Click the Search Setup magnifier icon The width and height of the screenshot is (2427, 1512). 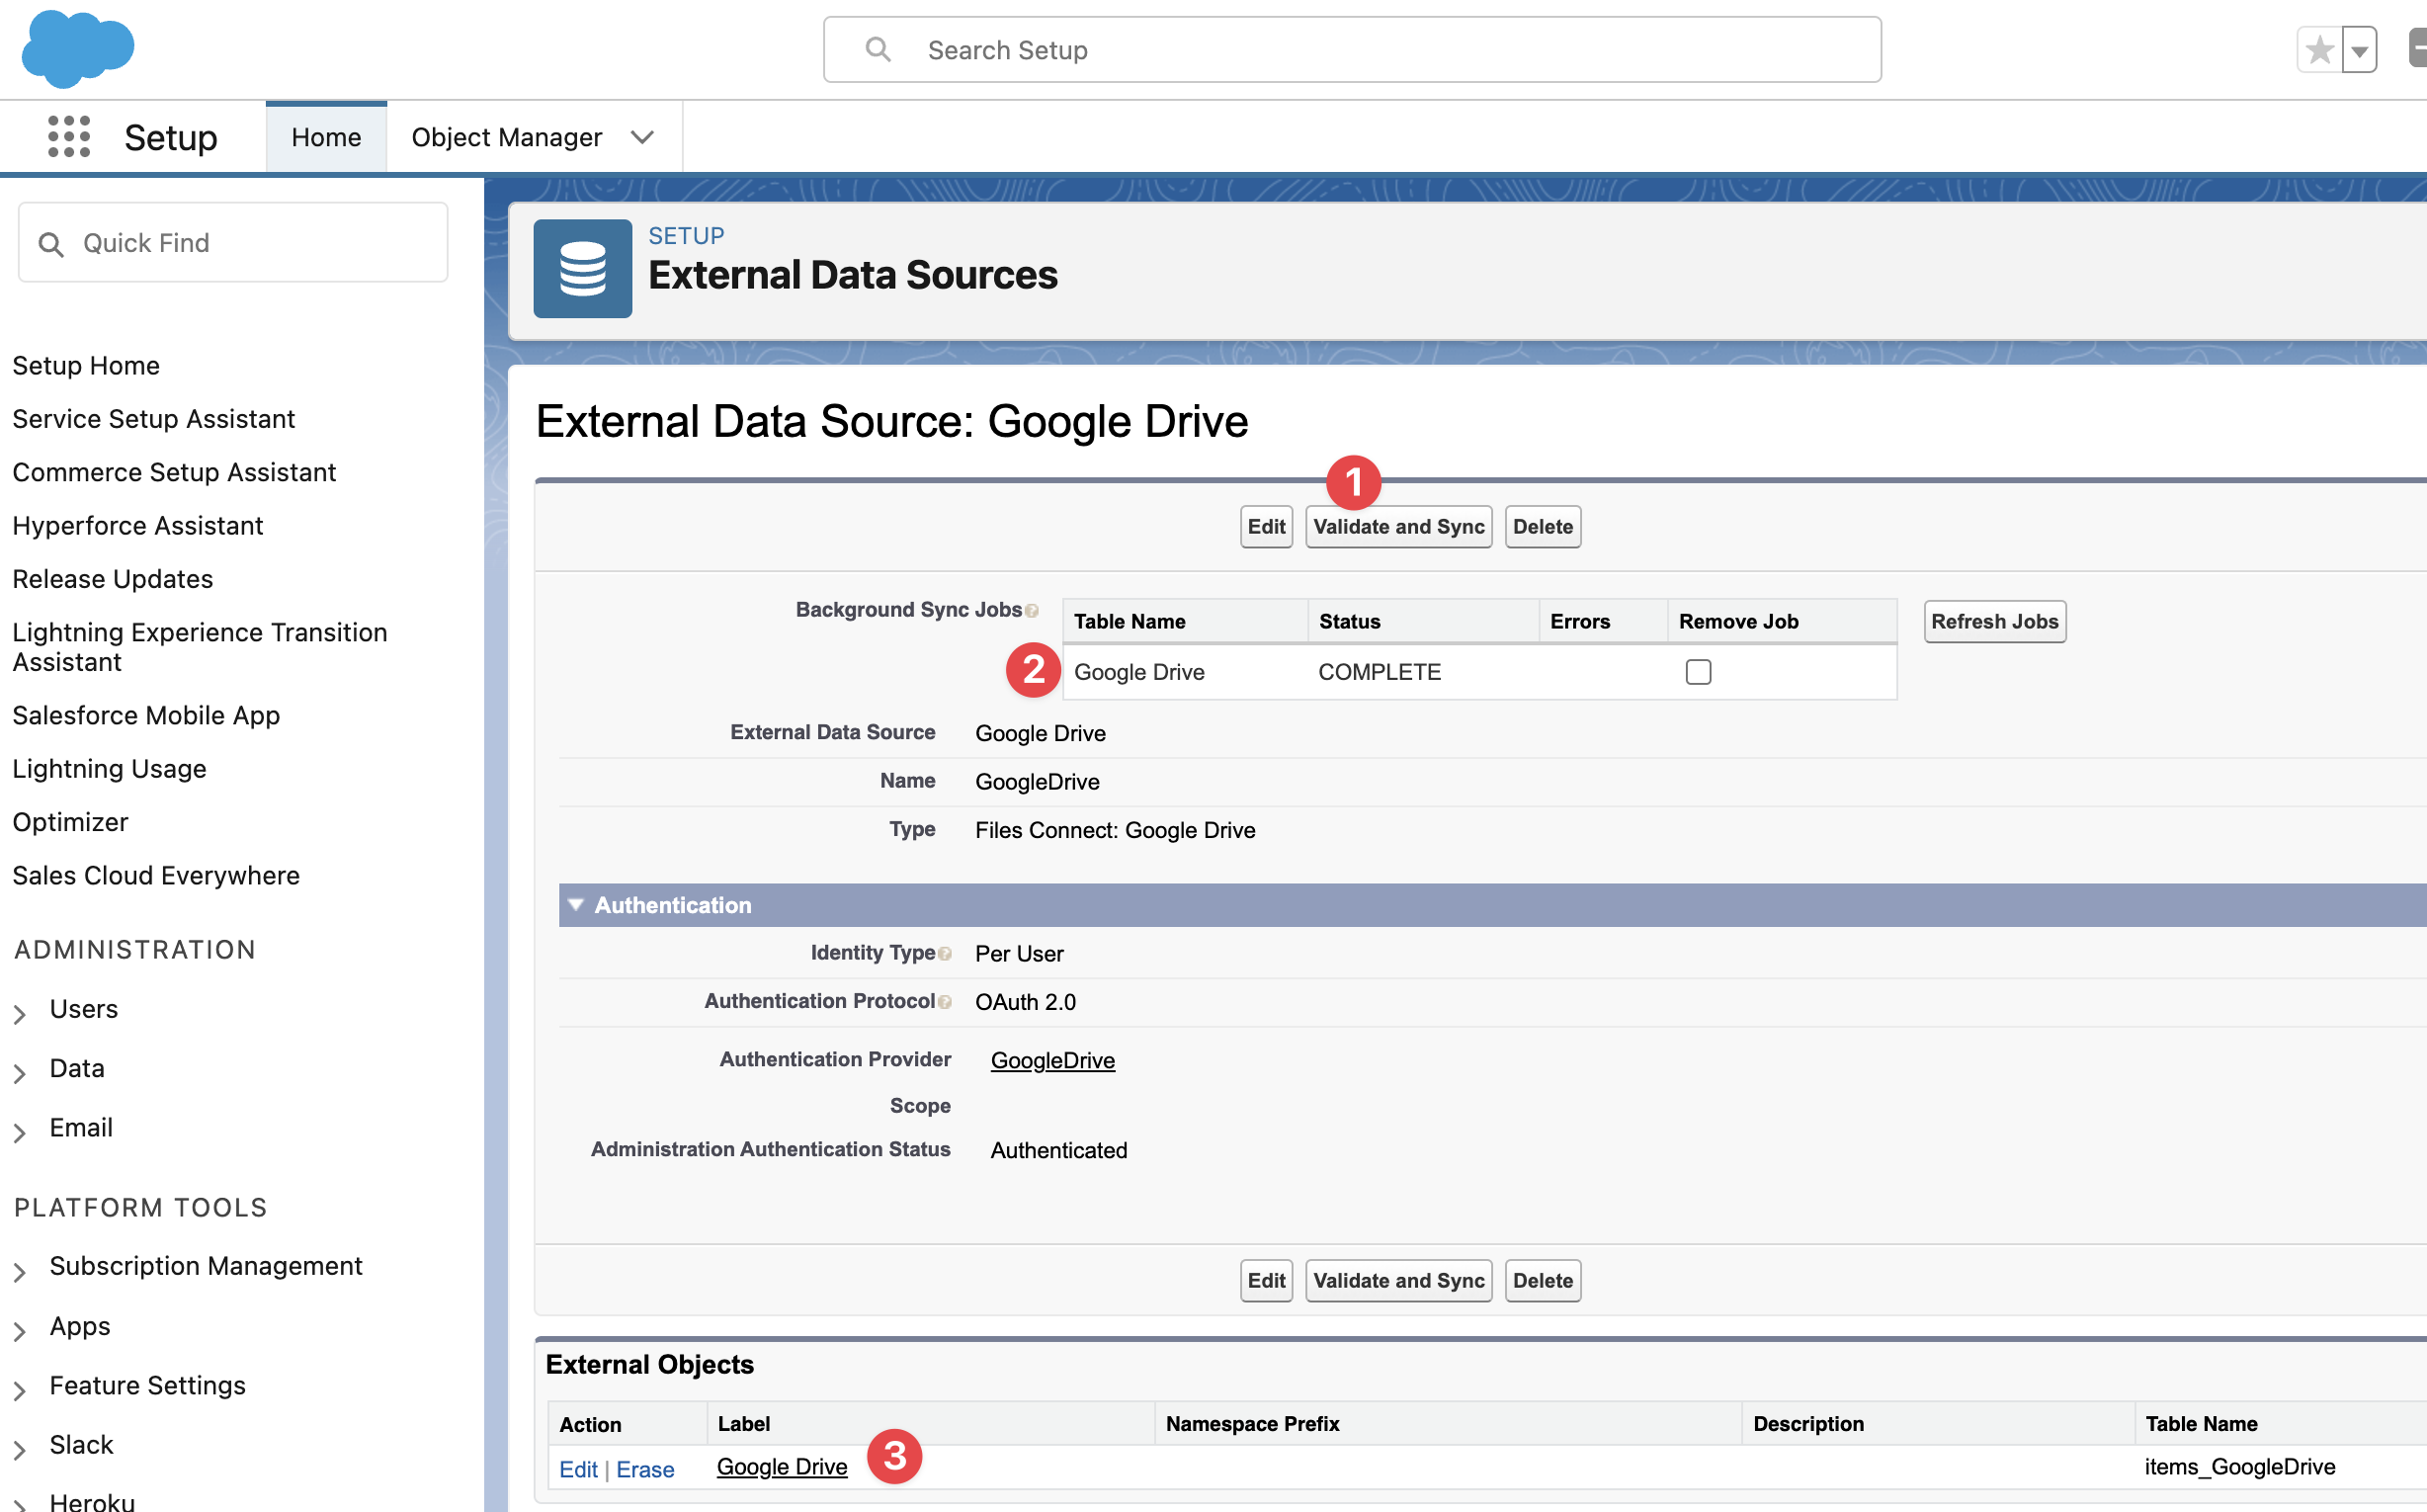point(877,49)
